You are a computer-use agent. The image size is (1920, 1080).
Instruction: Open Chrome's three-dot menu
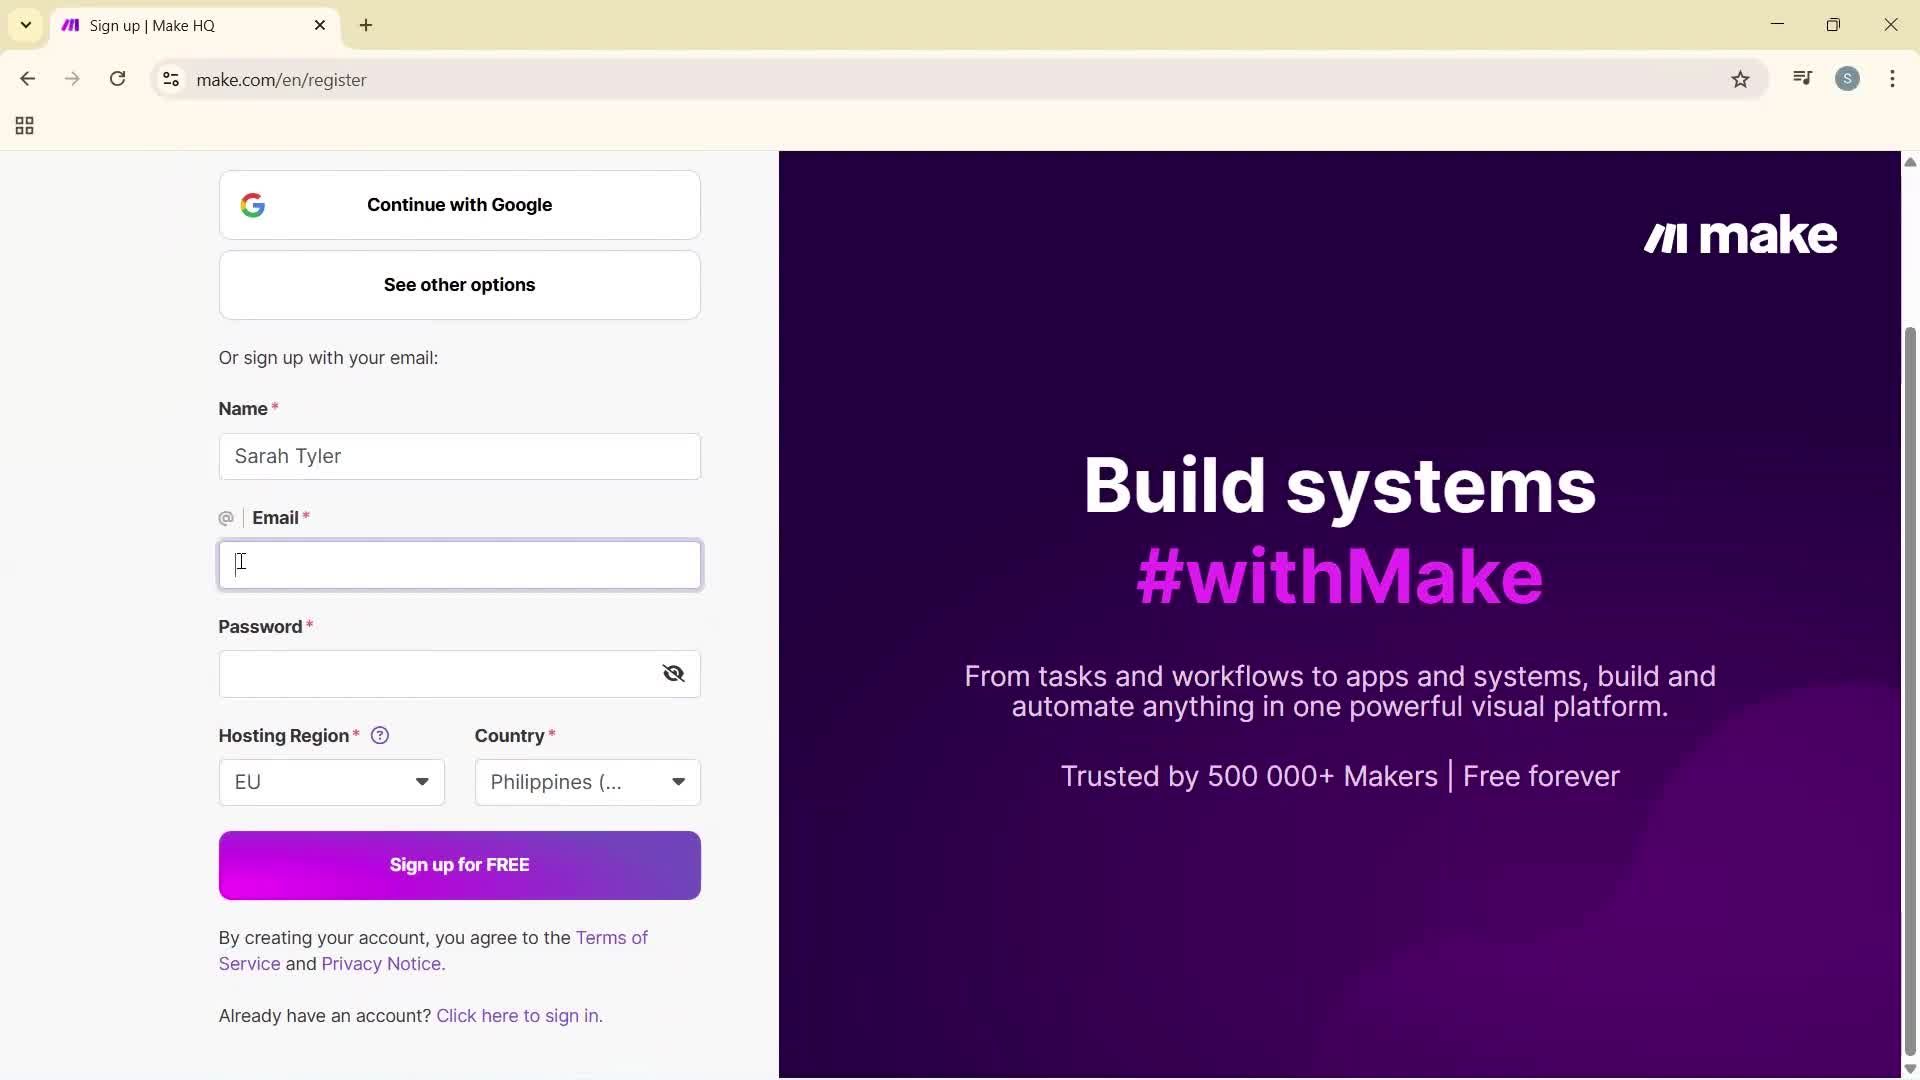coord(1893,79)
